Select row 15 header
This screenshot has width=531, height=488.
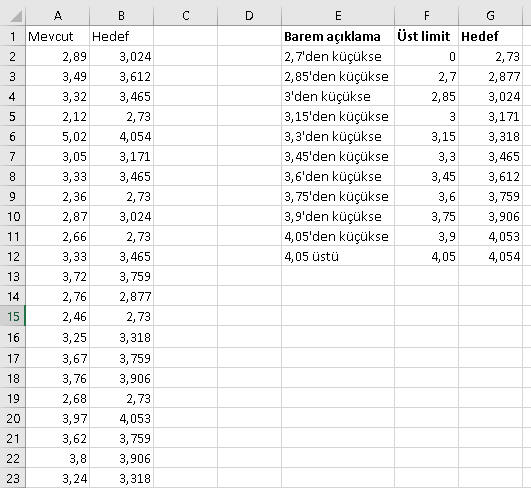pyautogui.click(x=13, y=316)
